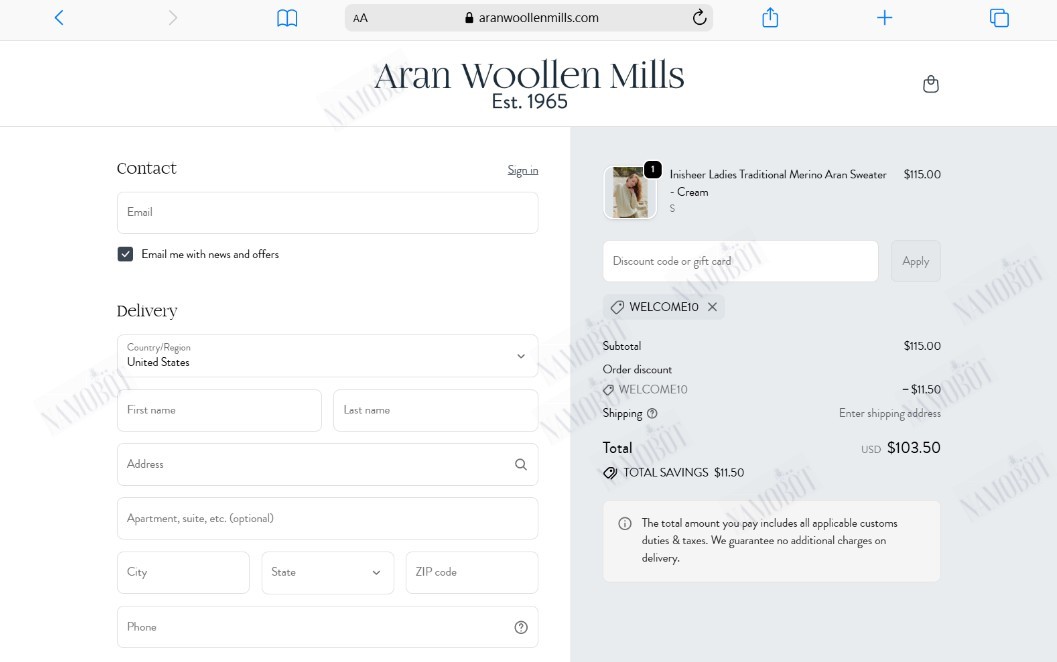
Task: Open a new tab with plus icon
Action: [884, 18]
